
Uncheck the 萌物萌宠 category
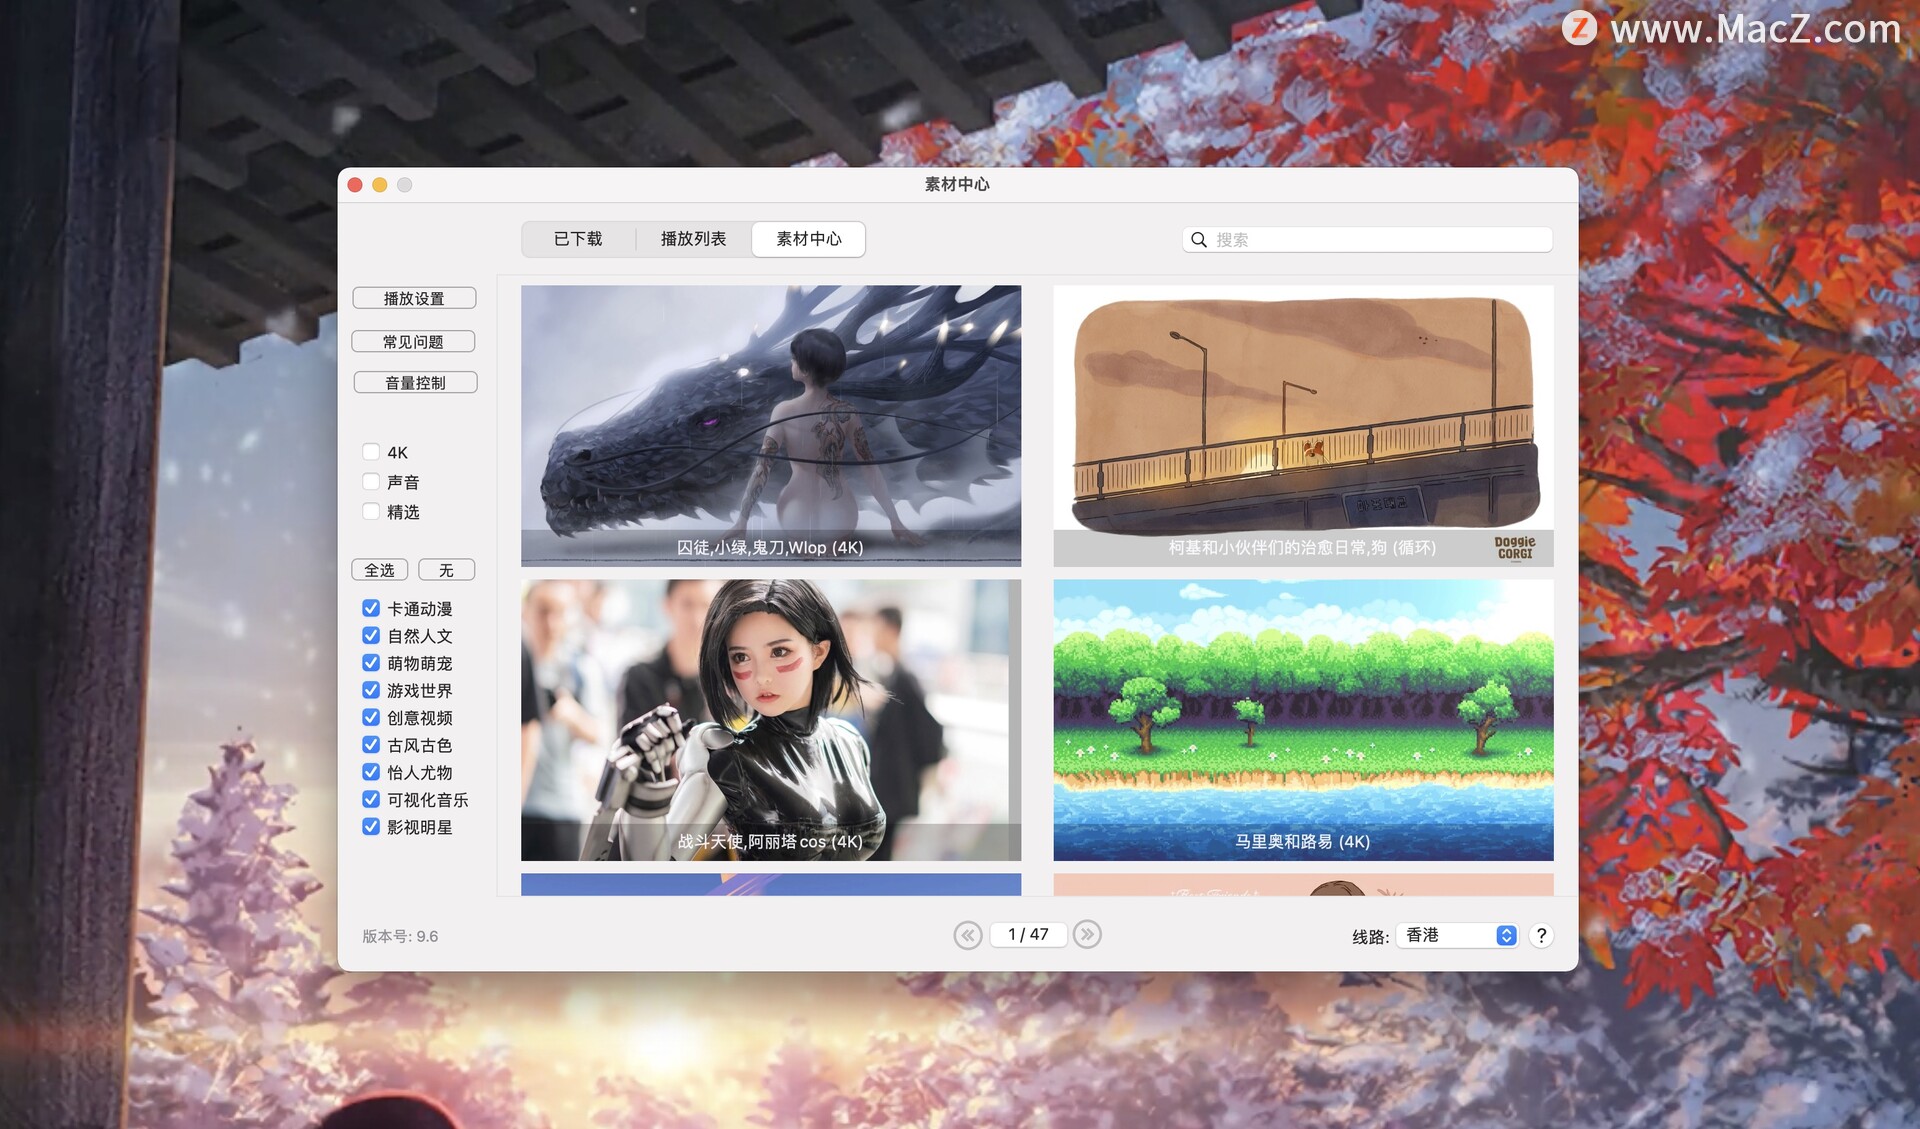click(x=371, y=663)
